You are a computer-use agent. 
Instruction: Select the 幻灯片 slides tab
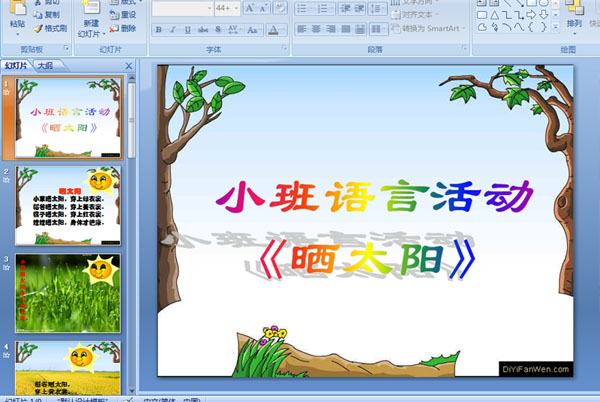(17, 66)
